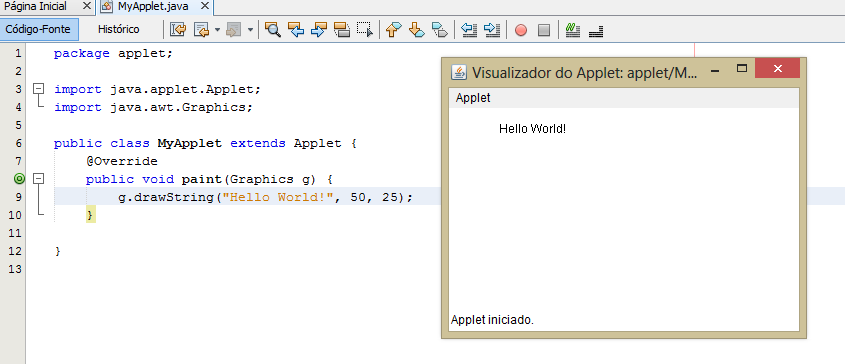The height and width of the screenshot is (364, 845).
Task: Open the Applet menu in viewer window
Action: 473,98
